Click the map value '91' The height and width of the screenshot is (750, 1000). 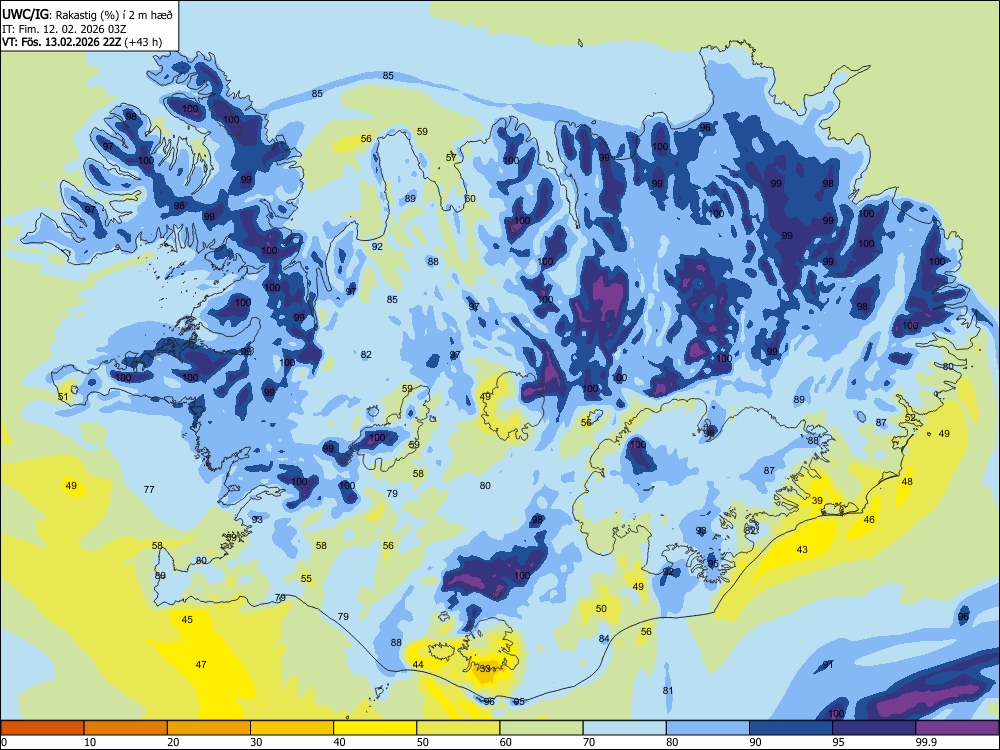point(828,665)
